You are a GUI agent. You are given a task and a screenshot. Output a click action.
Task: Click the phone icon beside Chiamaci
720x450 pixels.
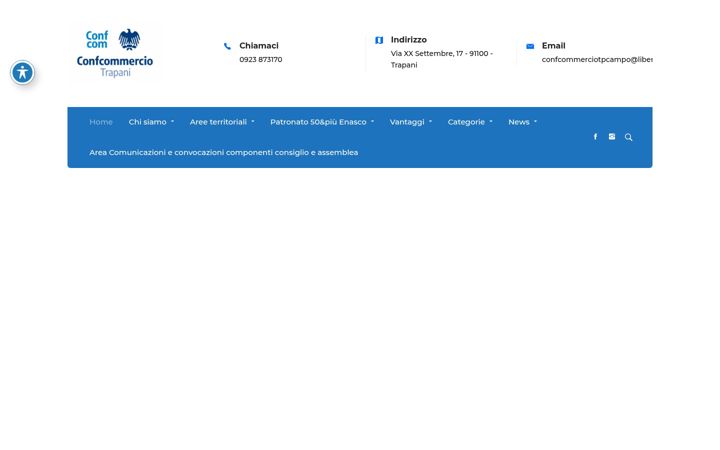[227, 46]
